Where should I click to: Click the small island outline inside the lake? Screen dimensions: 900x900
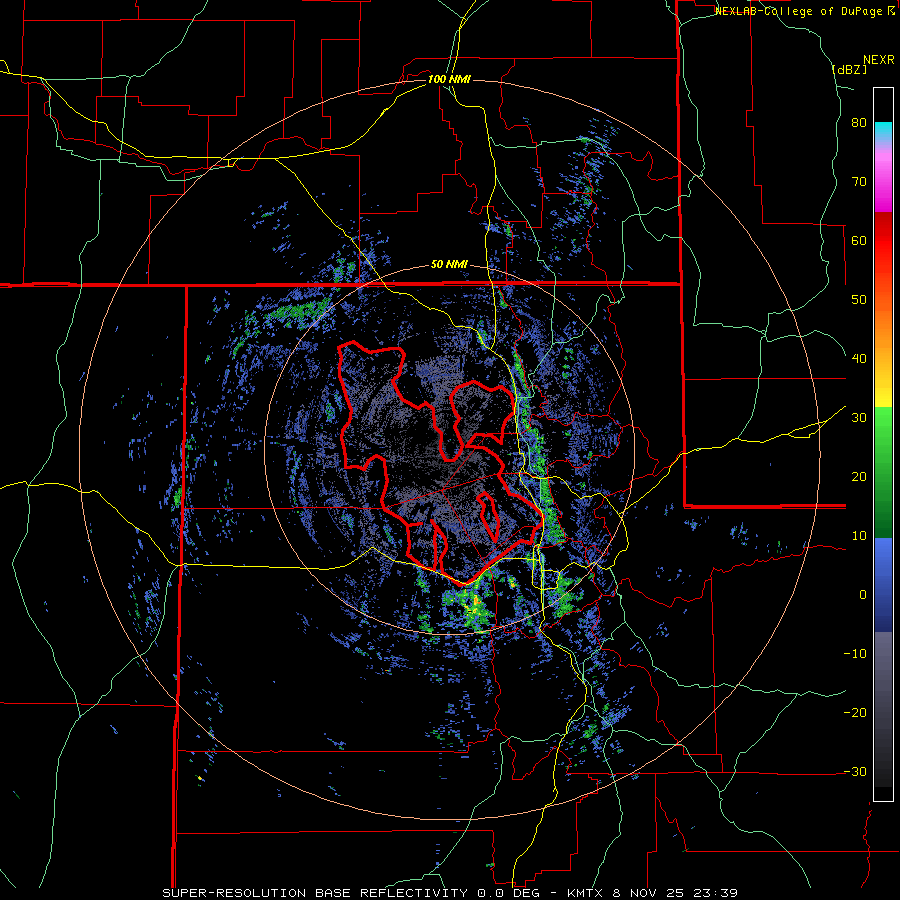pyautogui.click(x=489, y=517)
